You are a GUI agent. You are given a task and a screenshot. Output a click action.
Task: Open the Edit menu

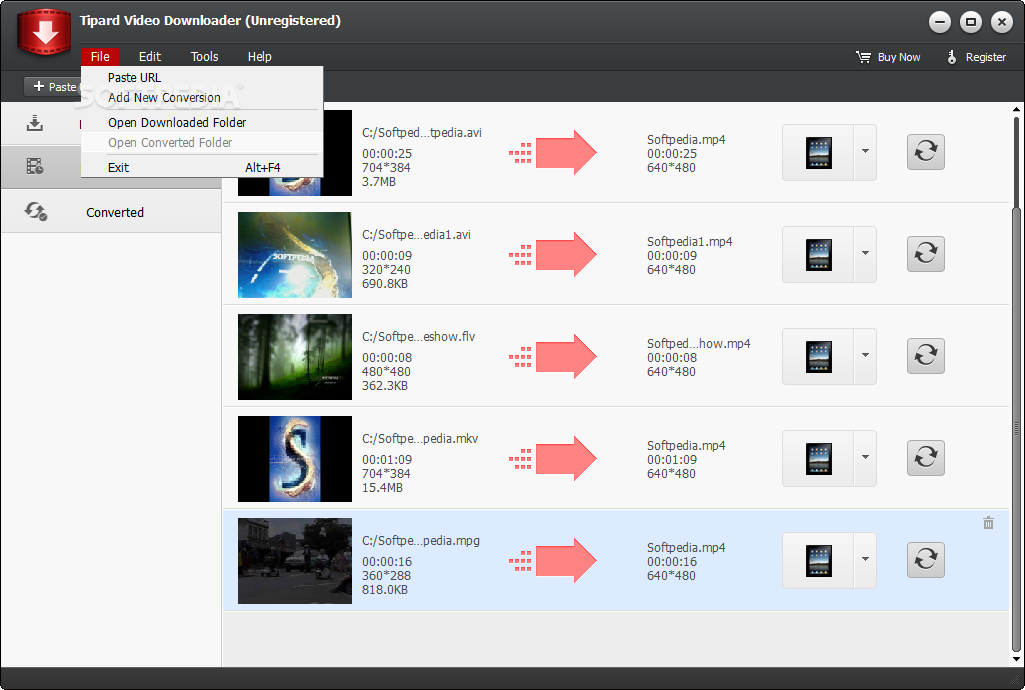(x=150, y=57)
